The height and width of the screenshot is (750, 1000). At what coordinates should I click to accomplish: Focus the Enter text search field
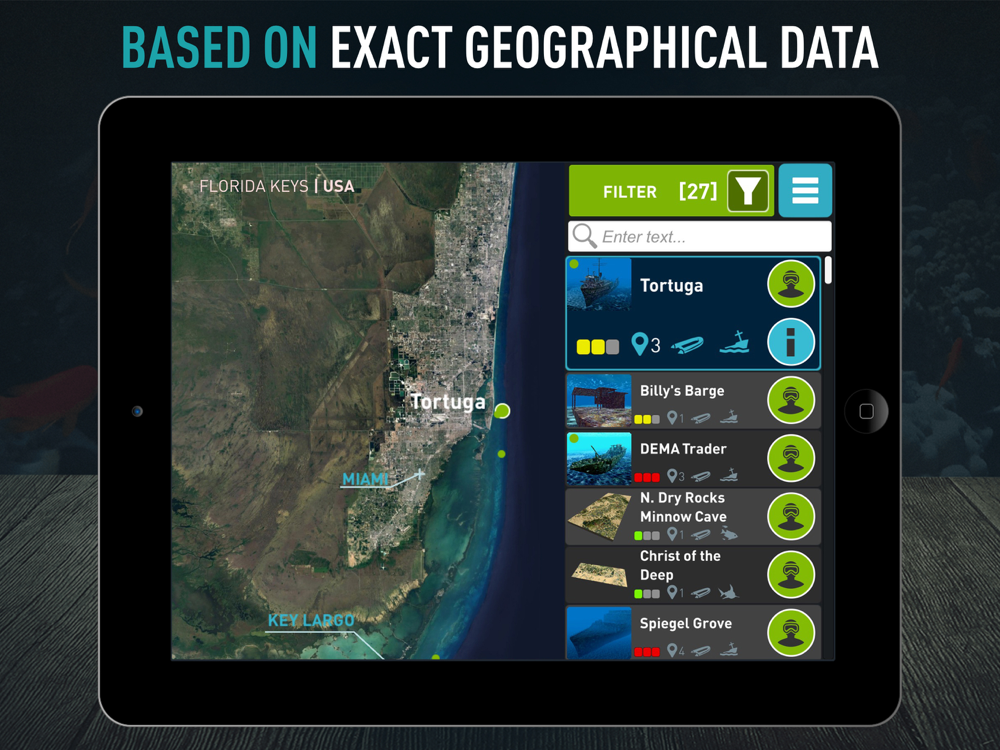tap(700, 237)
